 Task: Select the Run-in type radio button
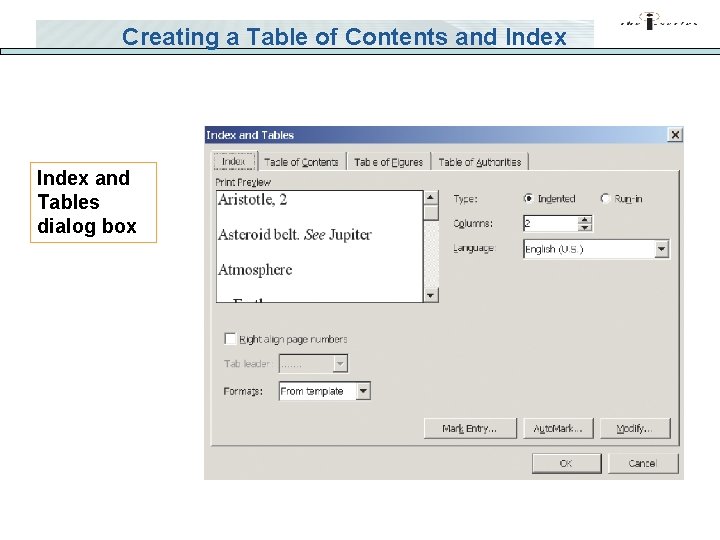[605, 198]
